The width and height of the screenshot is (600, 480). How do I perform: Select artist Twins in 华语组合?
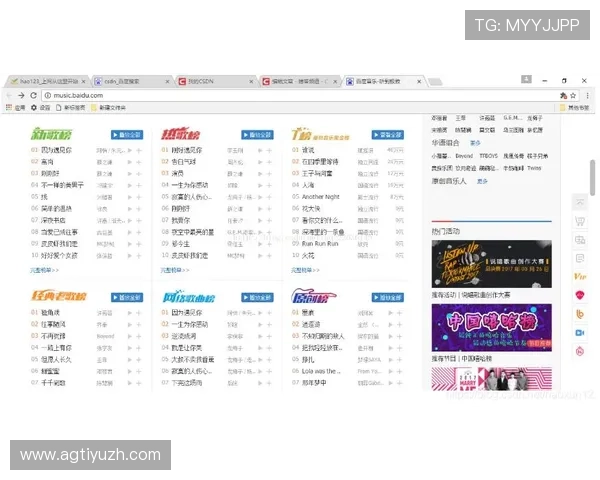click(x=534, y=168)
